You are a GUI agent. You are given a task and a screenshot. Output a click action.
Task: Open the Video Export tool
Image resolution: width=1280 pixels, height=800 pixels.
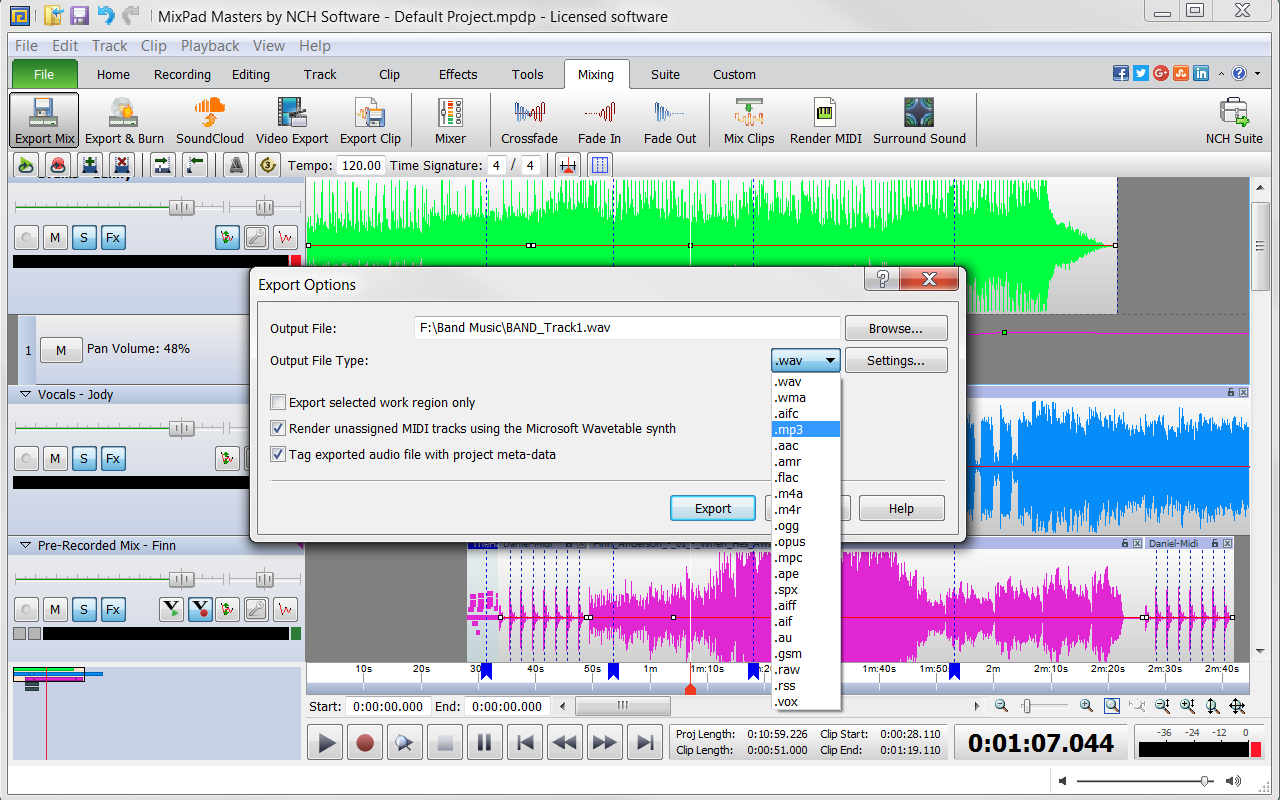[292, 121]
